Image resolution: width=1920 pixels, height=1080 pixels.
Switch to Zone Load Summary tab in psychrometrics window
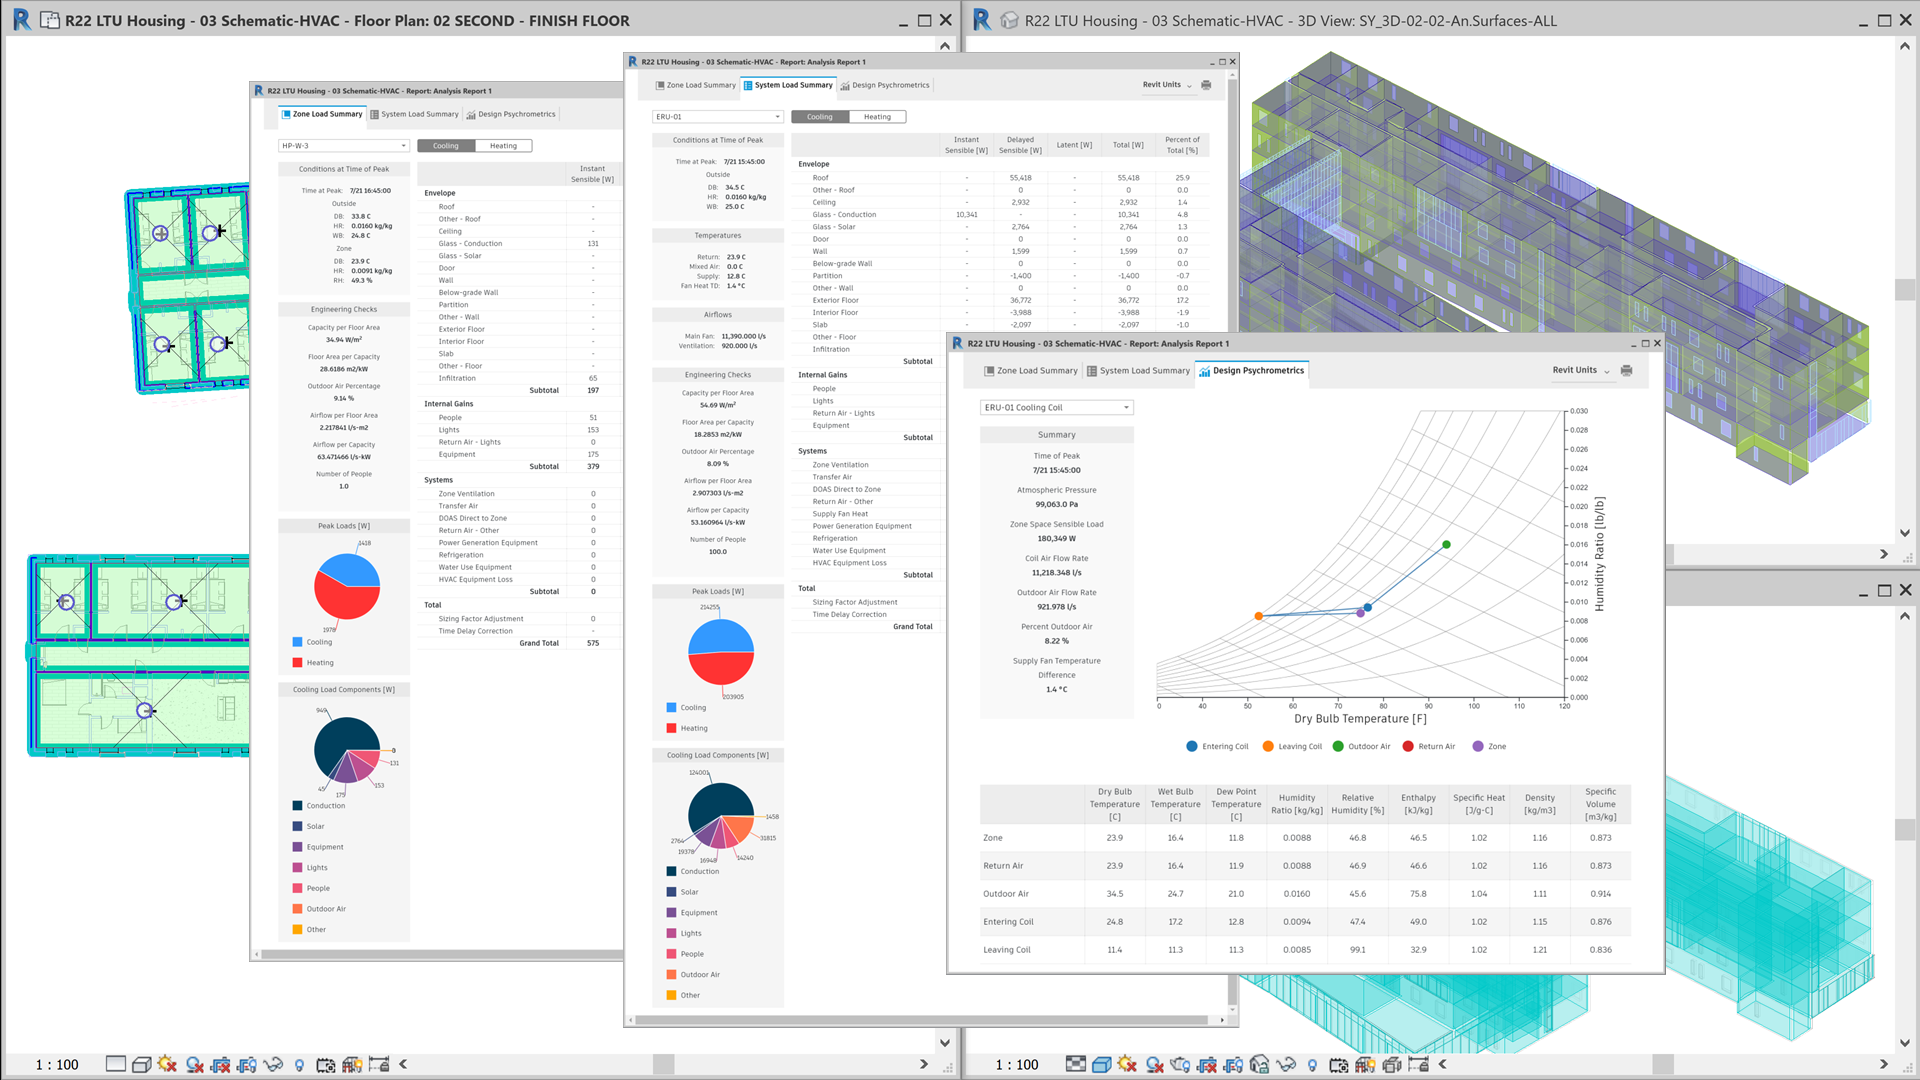pos(1030,371)
